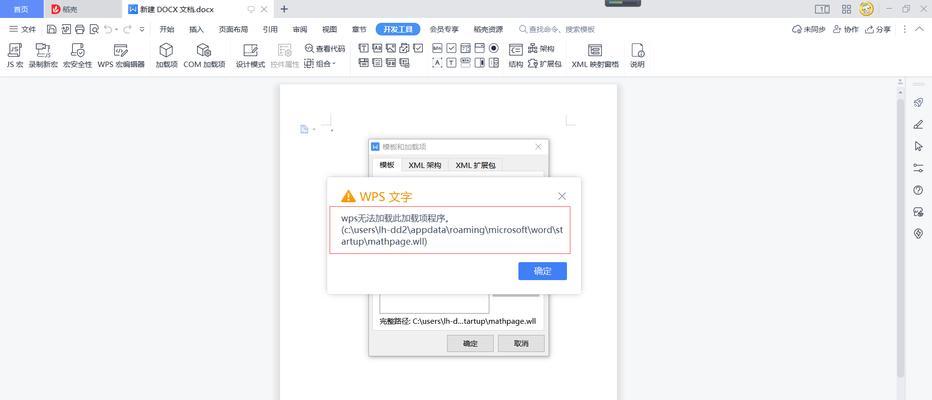Image resolution: width=932 pixels, height=400 pixels.
Task: Switch to the 开始 ribbon tab
Action: tap(167, 29)
